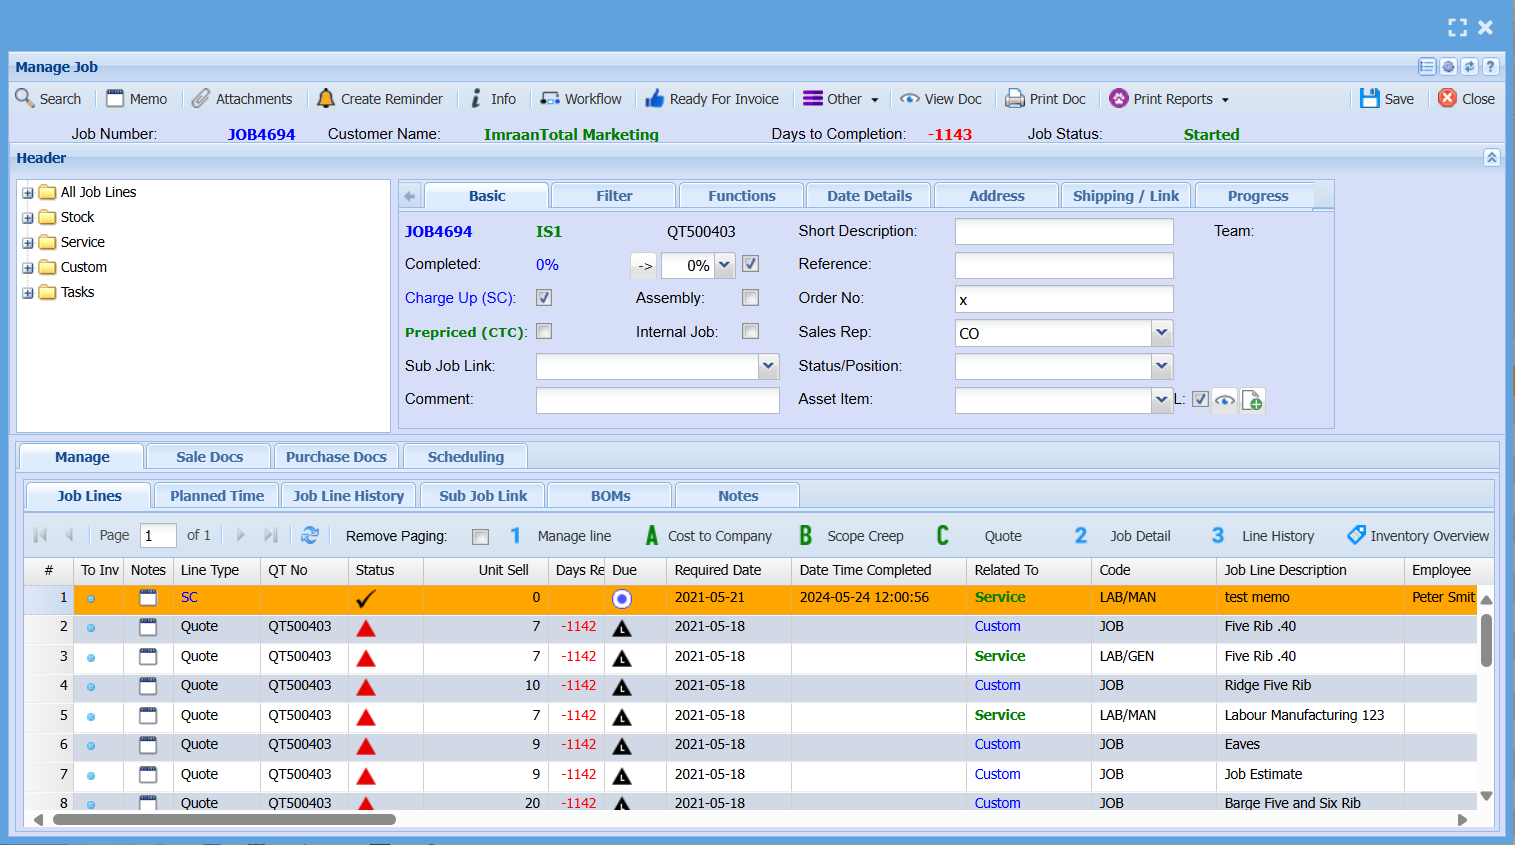Click Ready For Invoice thumbs-up icon
Viewport: 1515px width, 845px height.
coord(655,98)
